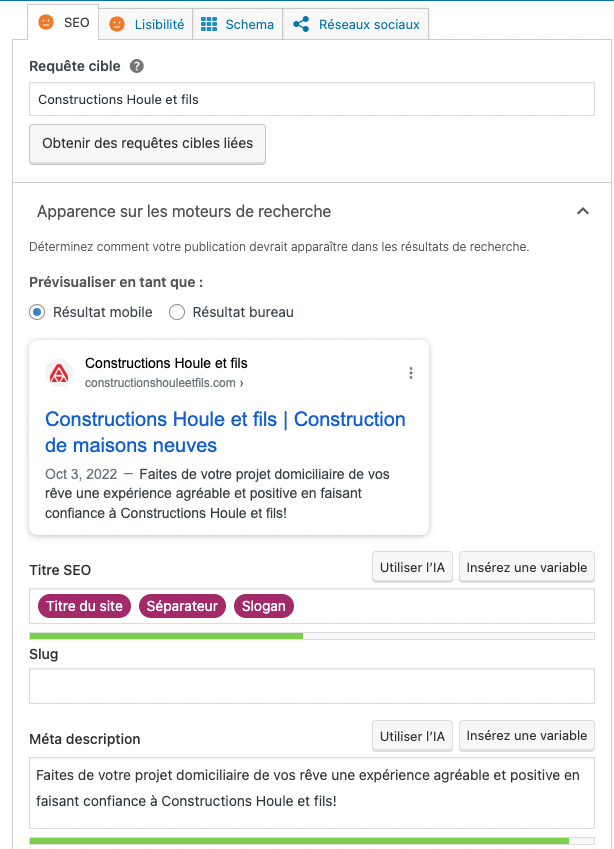Select Résultat bureau preview option
Image resolution: width=614 pixels, height=849 pixels.
[177, 312]
